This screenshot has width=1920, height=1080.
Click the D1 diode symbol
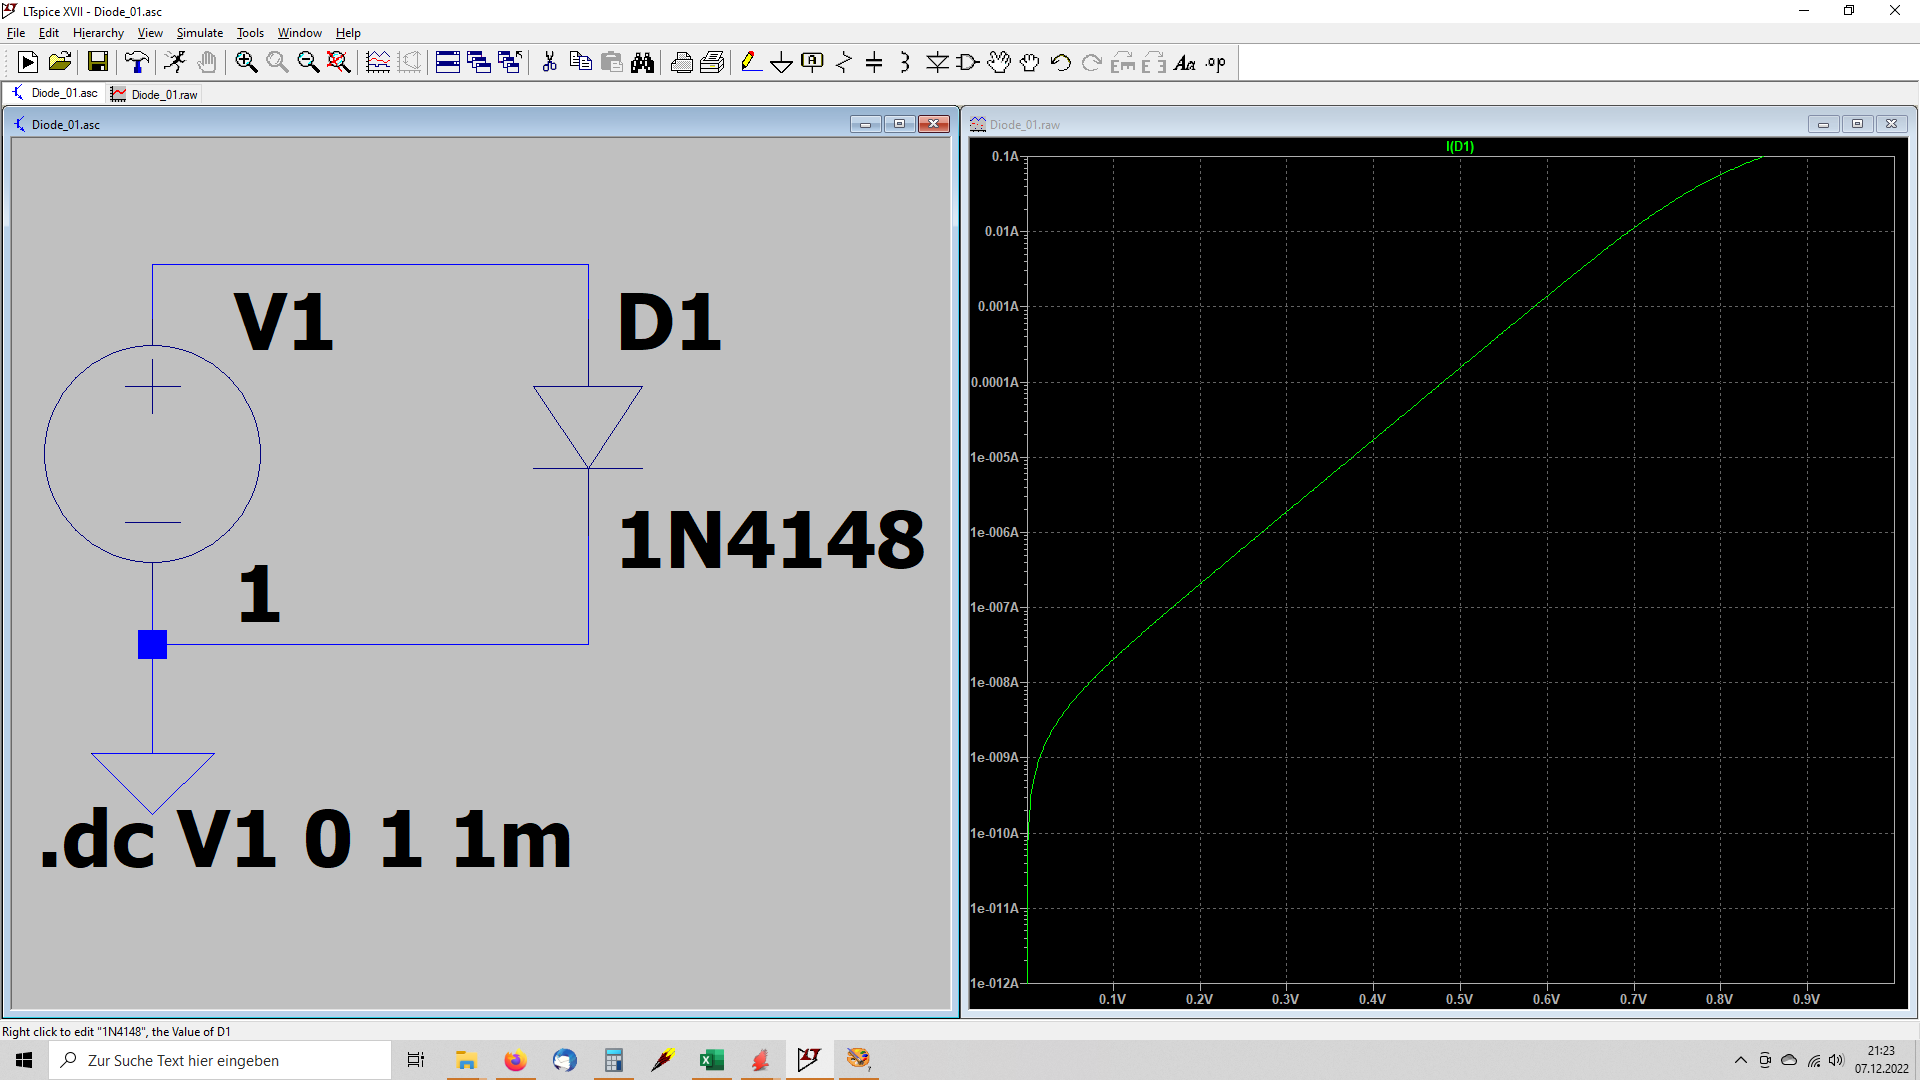coord(588,427)
